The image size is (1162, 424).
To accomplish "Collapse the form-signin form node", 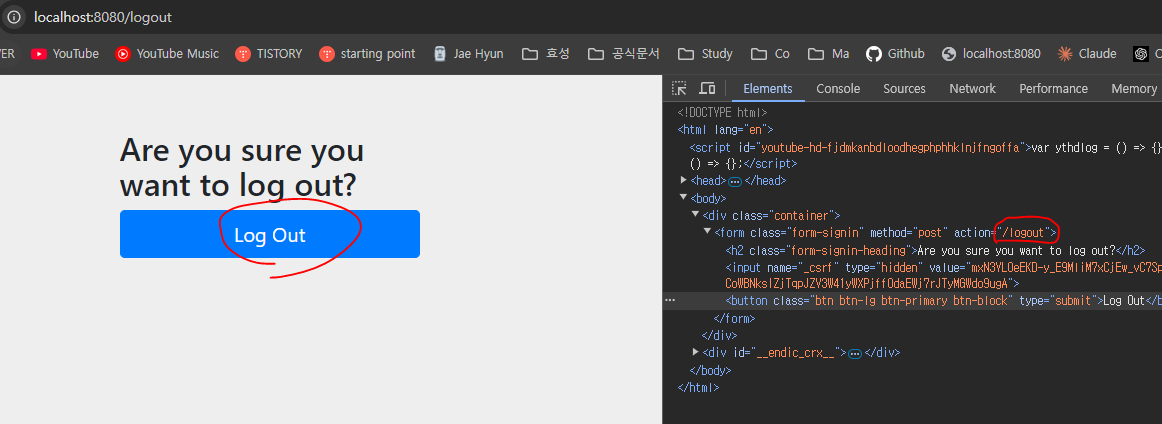I will [x=707, y=232].
